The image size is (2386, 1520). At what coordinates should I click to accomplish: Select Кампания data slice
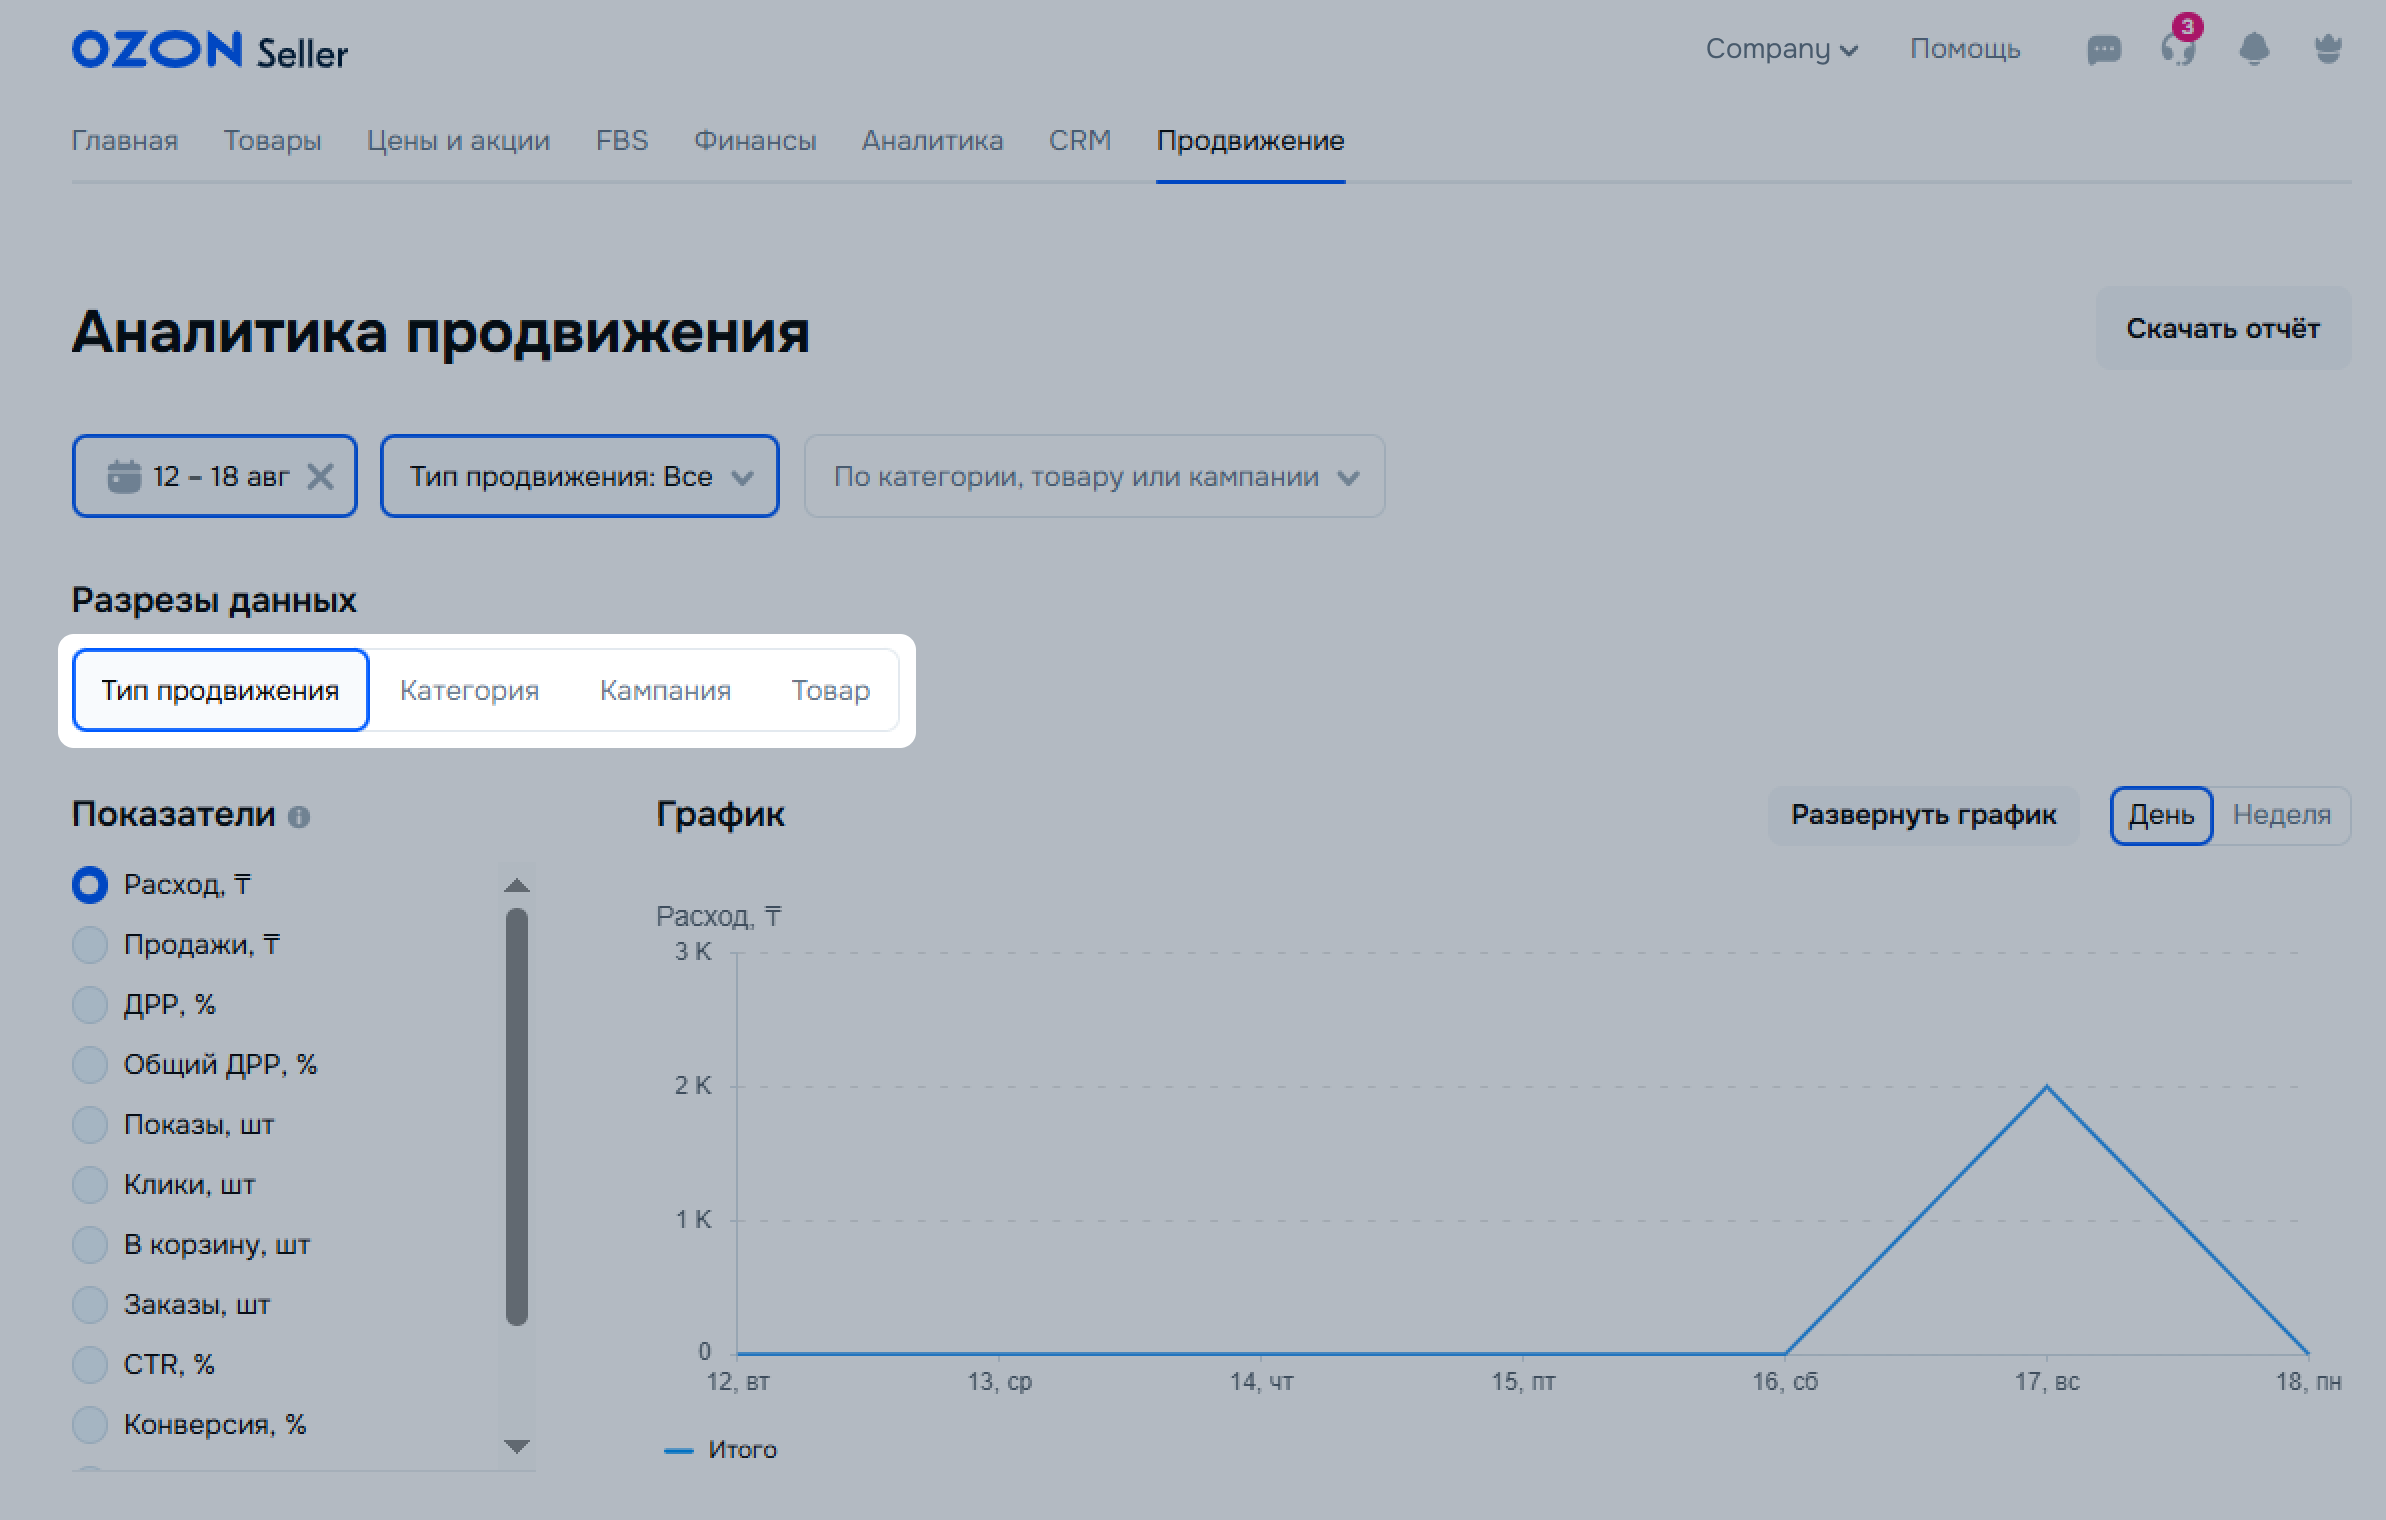click(665, 690)
